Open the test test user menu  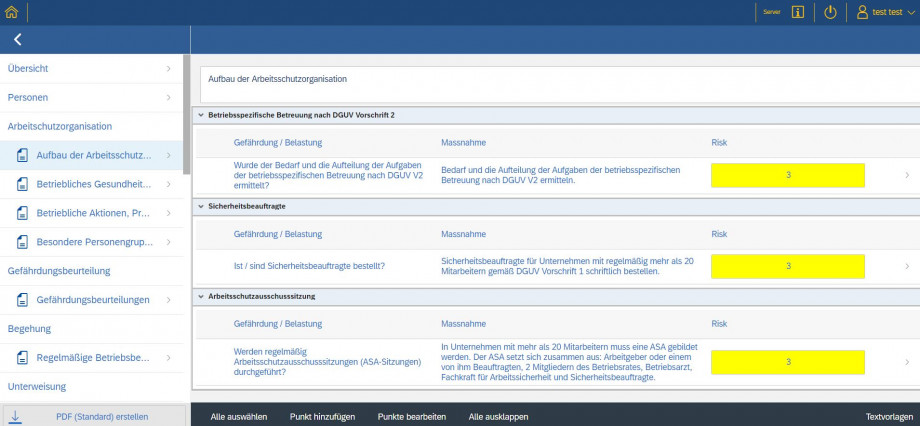pos(885,12)
